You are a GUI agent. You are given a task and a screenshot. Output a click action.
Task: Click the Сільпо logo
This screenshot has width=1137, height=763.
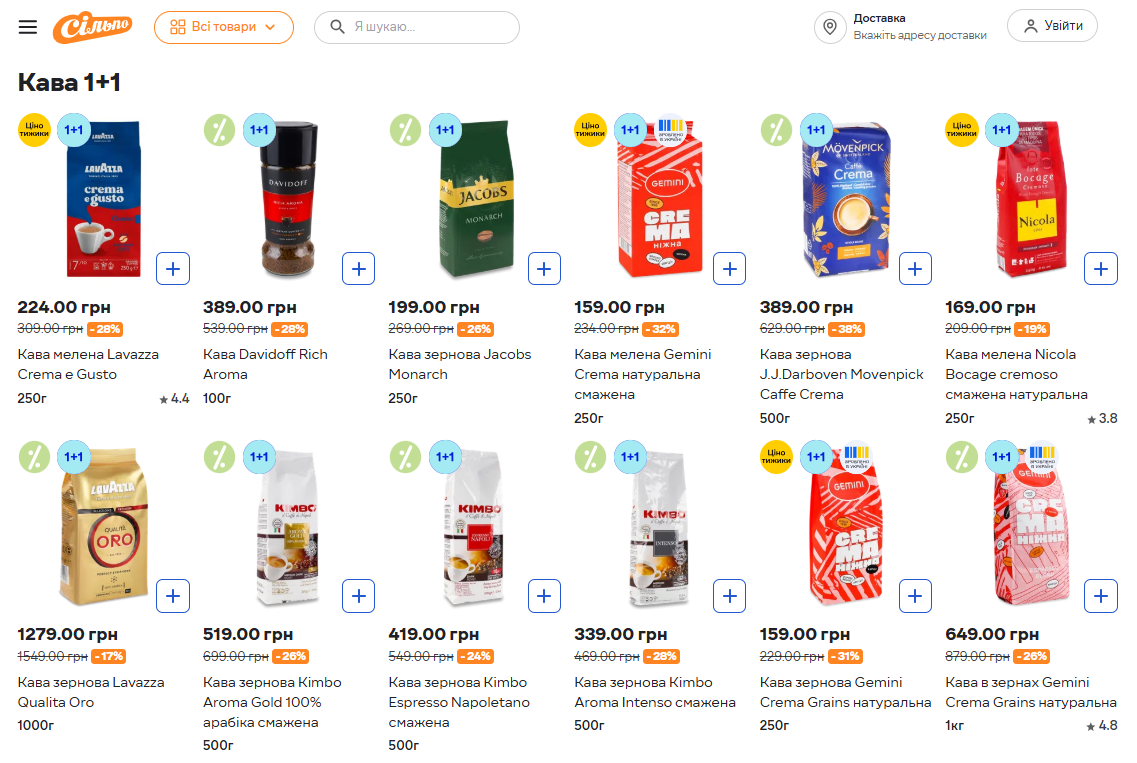point(92,27)
